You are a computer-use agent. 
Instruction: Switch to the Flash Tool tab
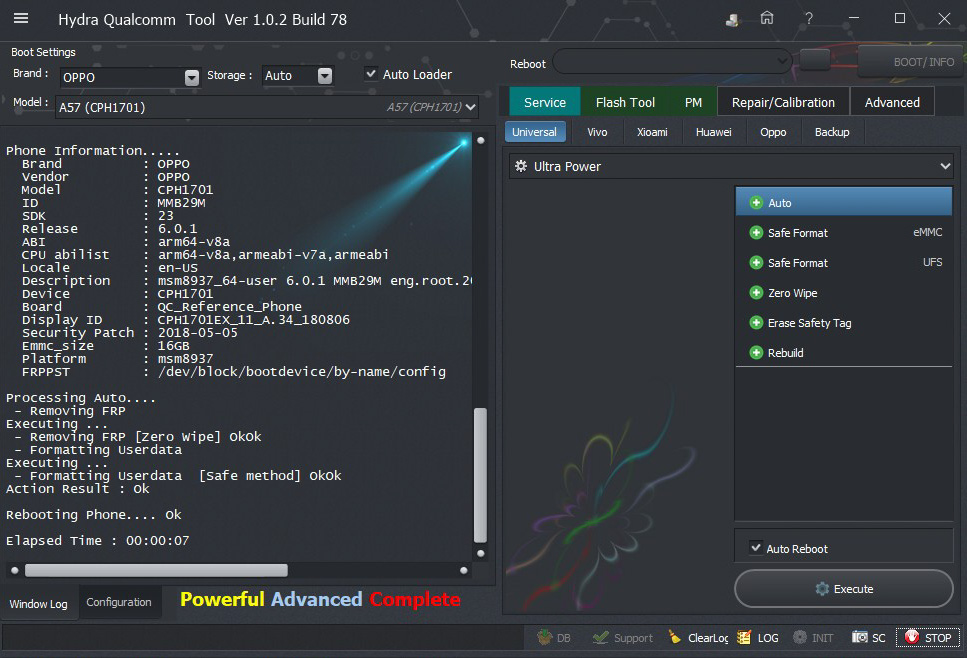(x=625, y=102)
